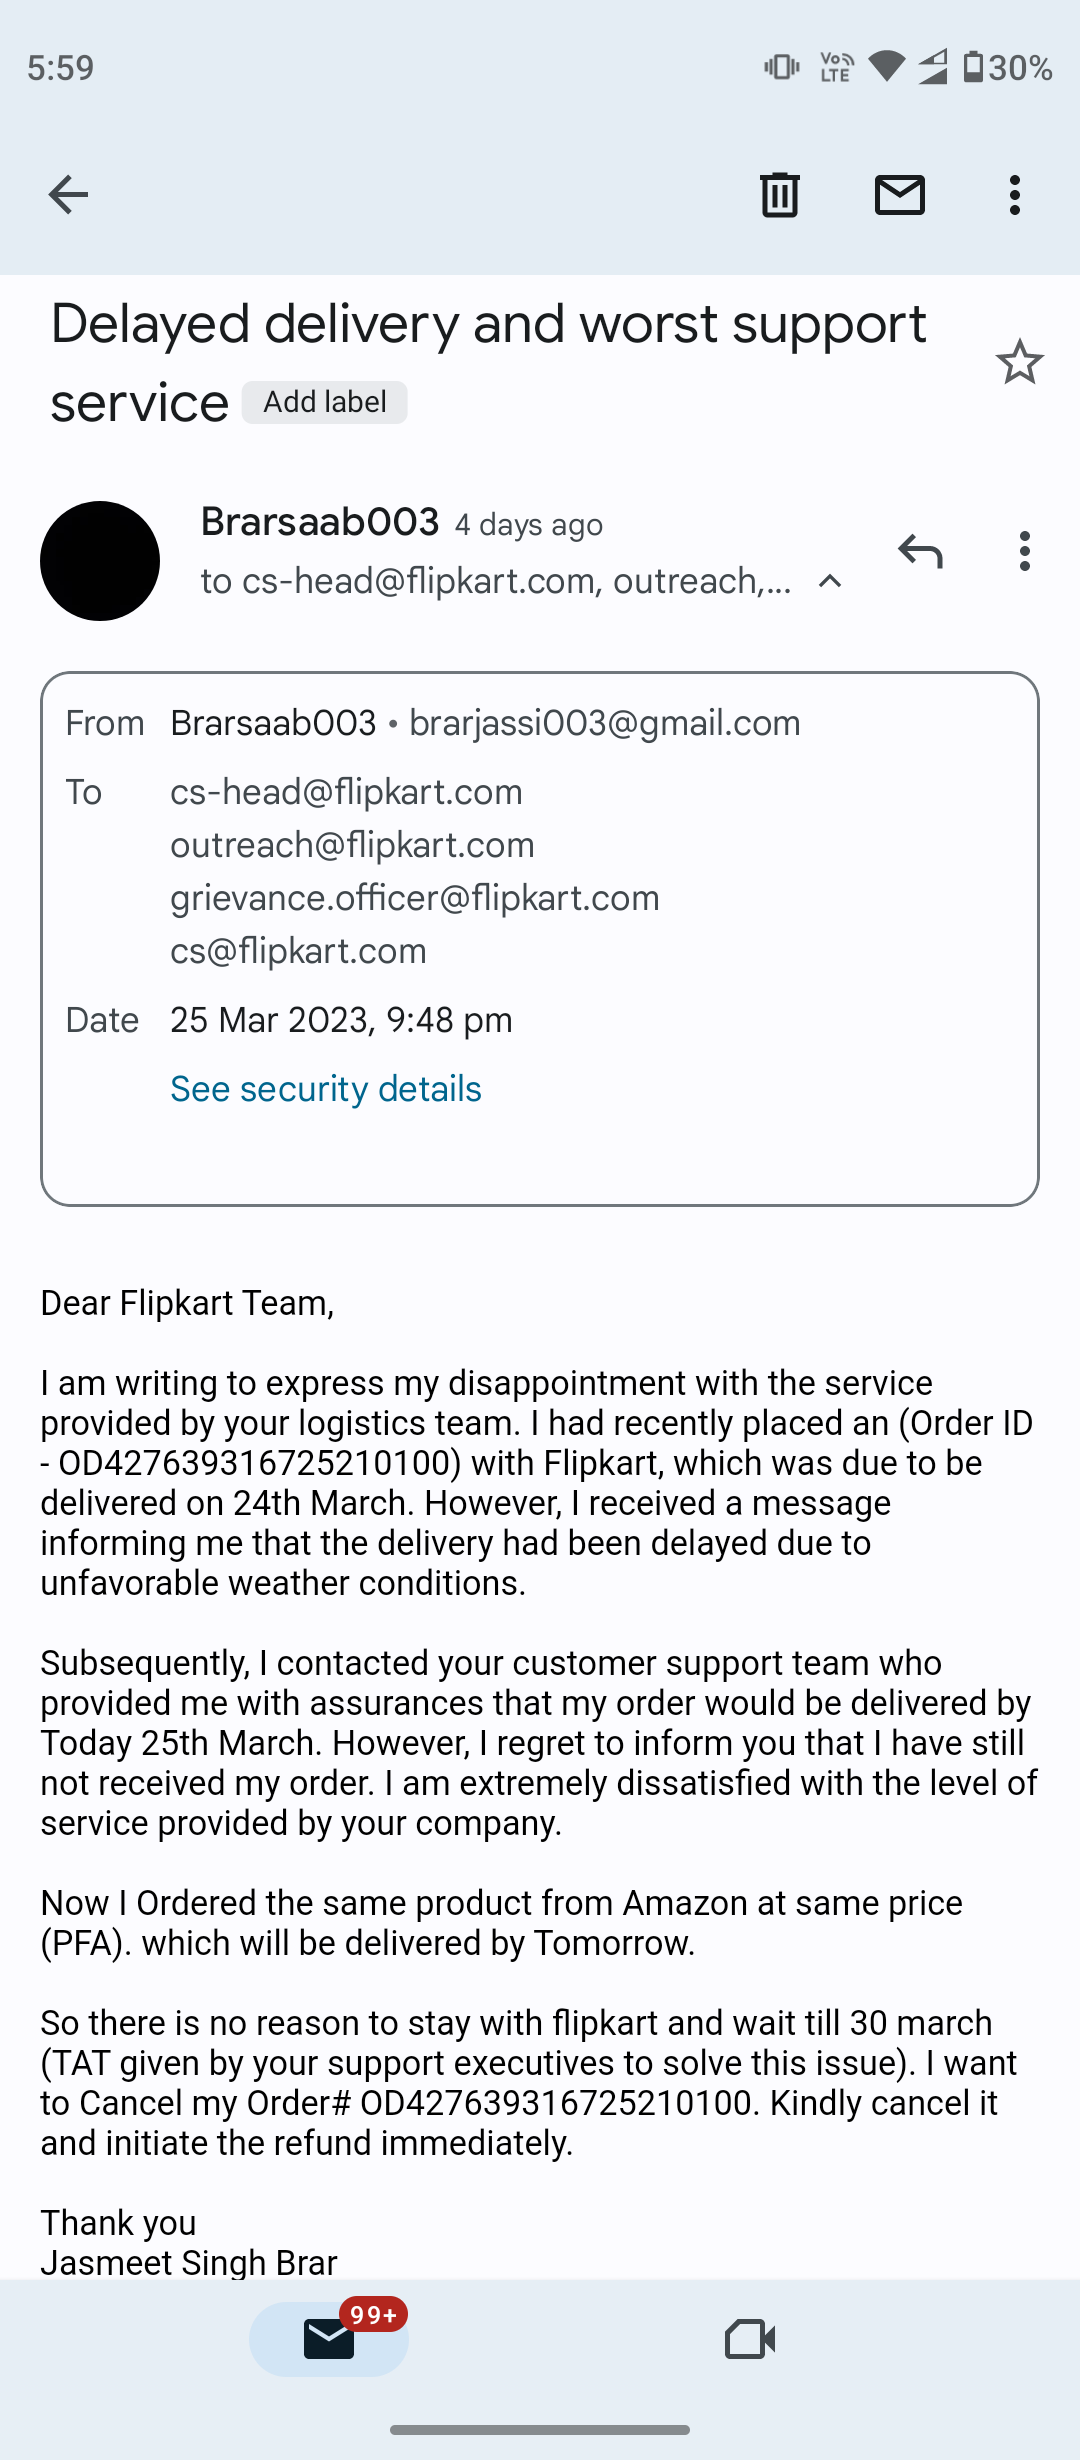This screenshot has height=2460, width=1080.
Task: Open the See security details link
Action: 326,1089
